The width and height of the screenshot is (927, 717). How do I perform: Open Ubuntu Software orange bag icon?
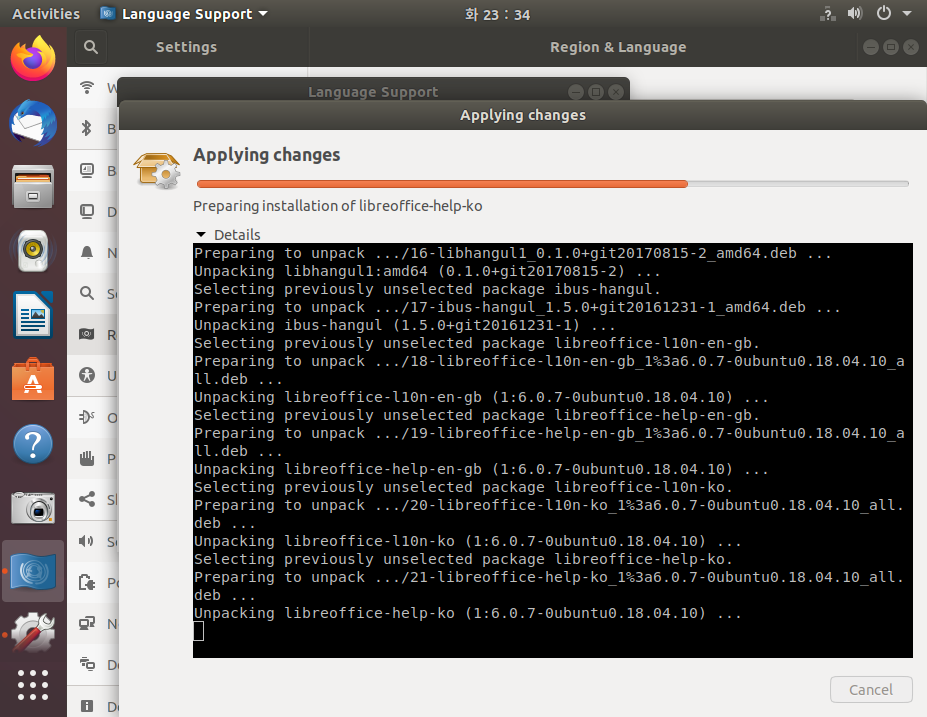(x=33, y=379)
